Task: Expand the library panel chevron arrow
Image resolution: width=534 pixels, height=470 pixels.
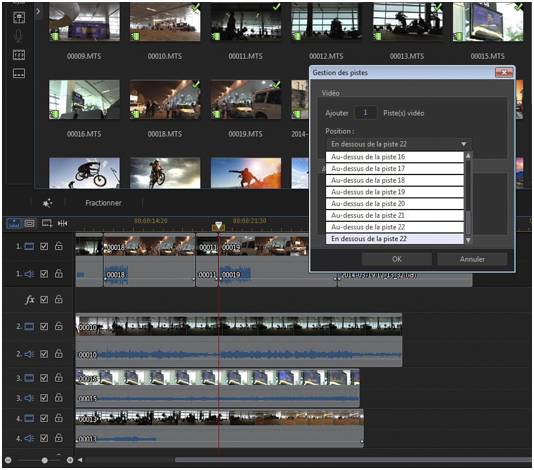Action: coord(38,11)
